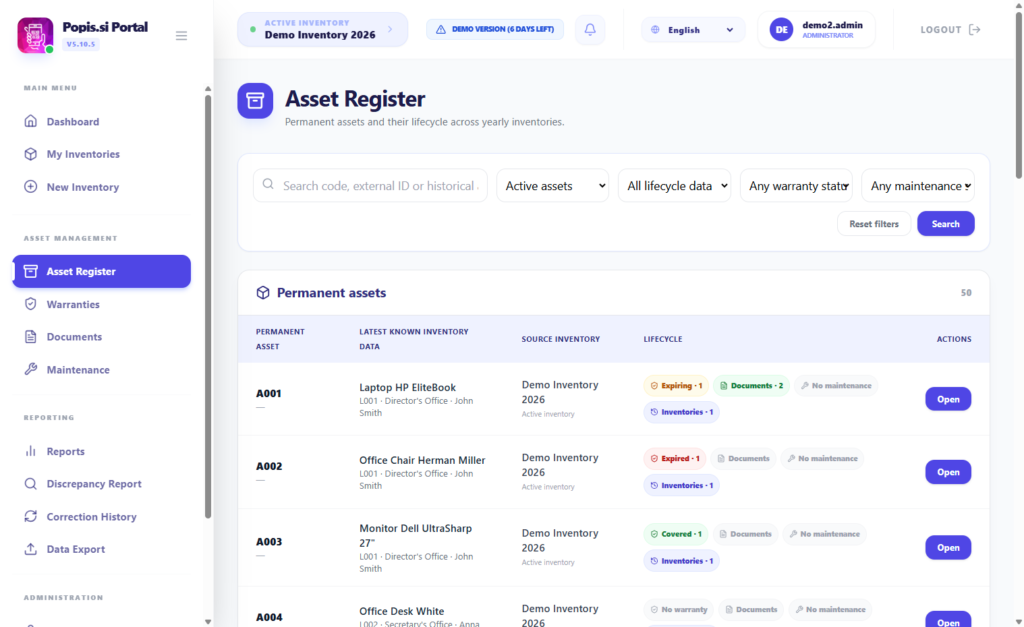Open Any warranty state dropdown

pos(796,185)
